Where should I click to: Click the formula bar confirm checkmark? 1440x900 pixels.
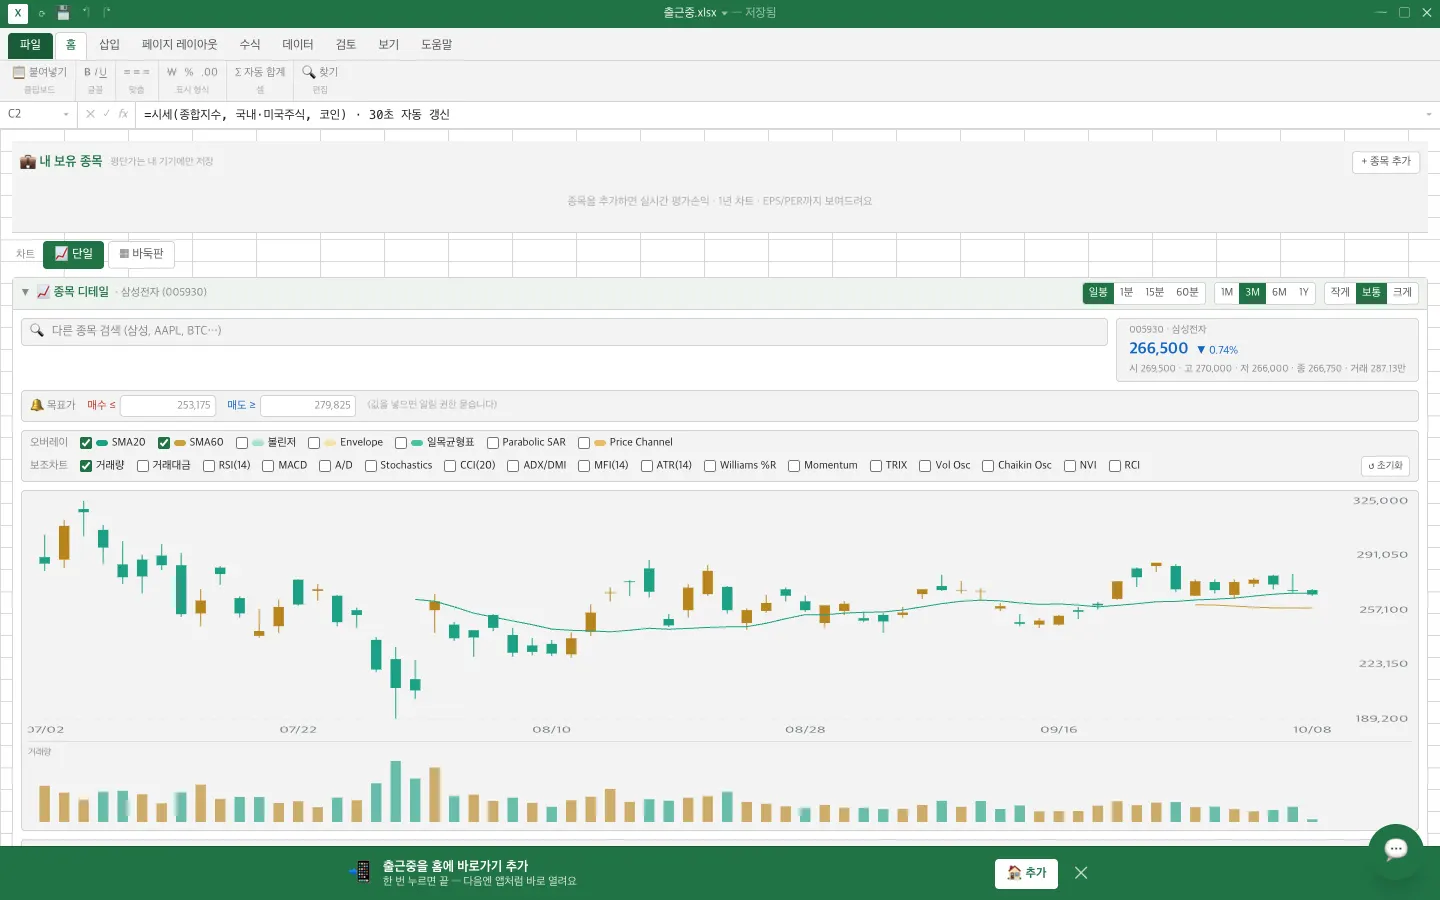(x=107, y=114)
